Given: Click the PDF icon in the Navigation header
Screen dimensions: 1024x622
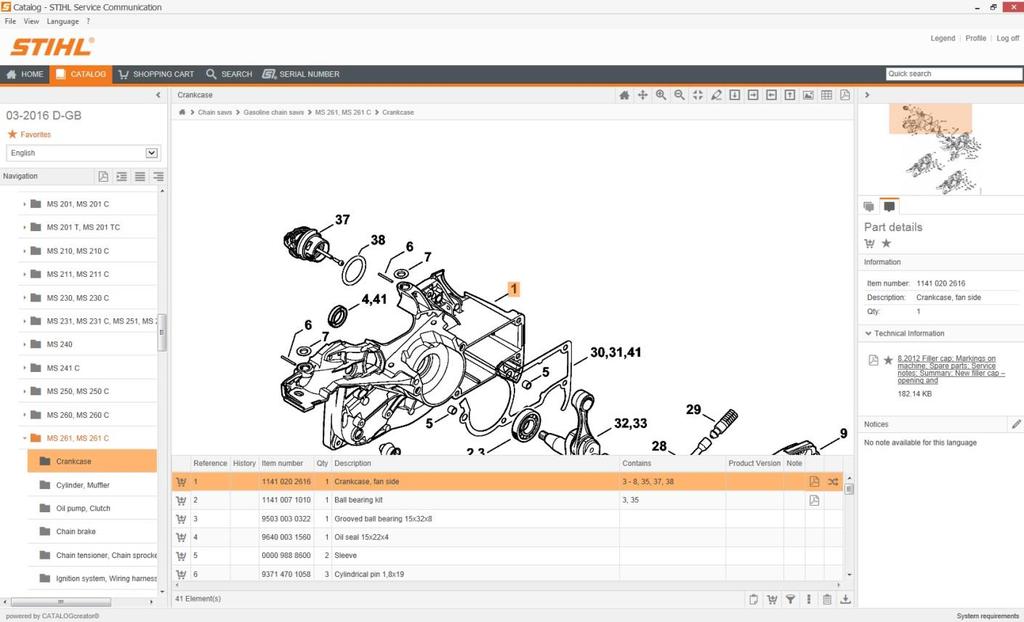Looking at the screenshot, I should pyautogui.click(x=103, y=176).
